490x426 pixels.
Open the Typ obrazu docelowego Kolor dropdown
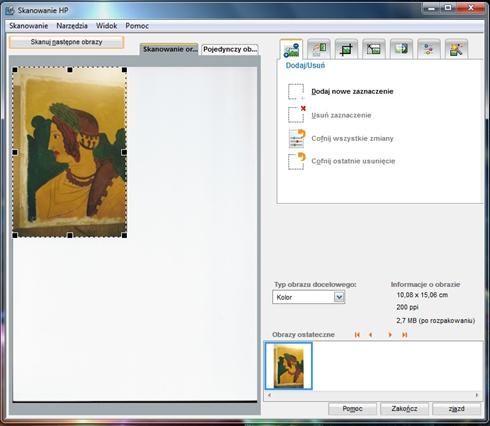point(308,297)
